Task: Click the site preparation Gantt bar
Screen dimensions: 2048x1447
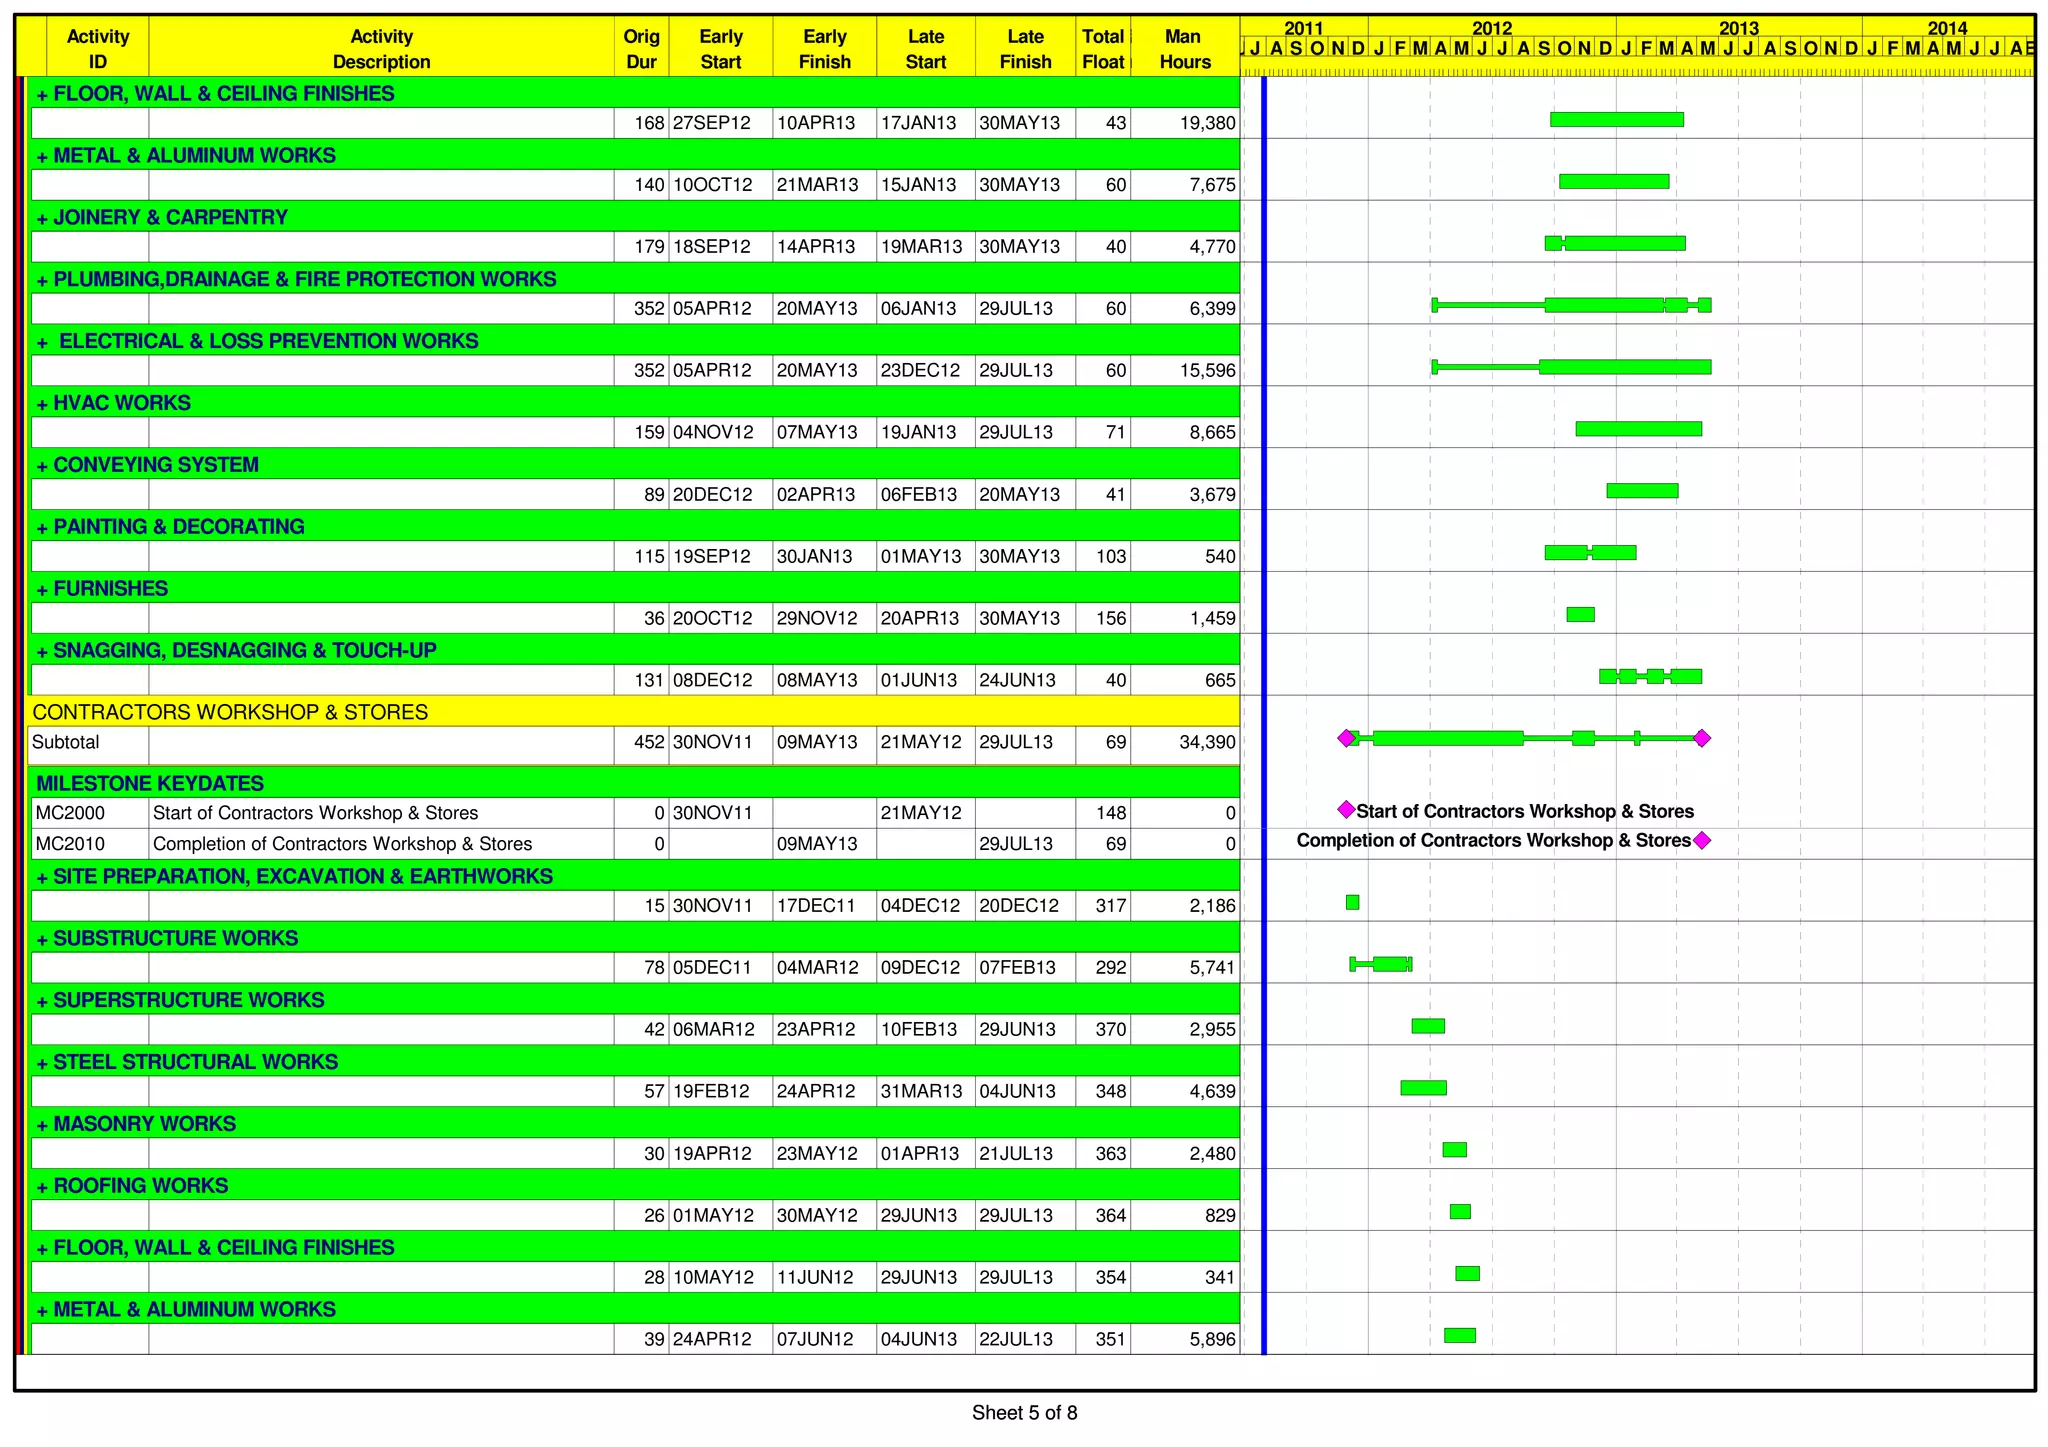Action: (x=1352, y=902)
